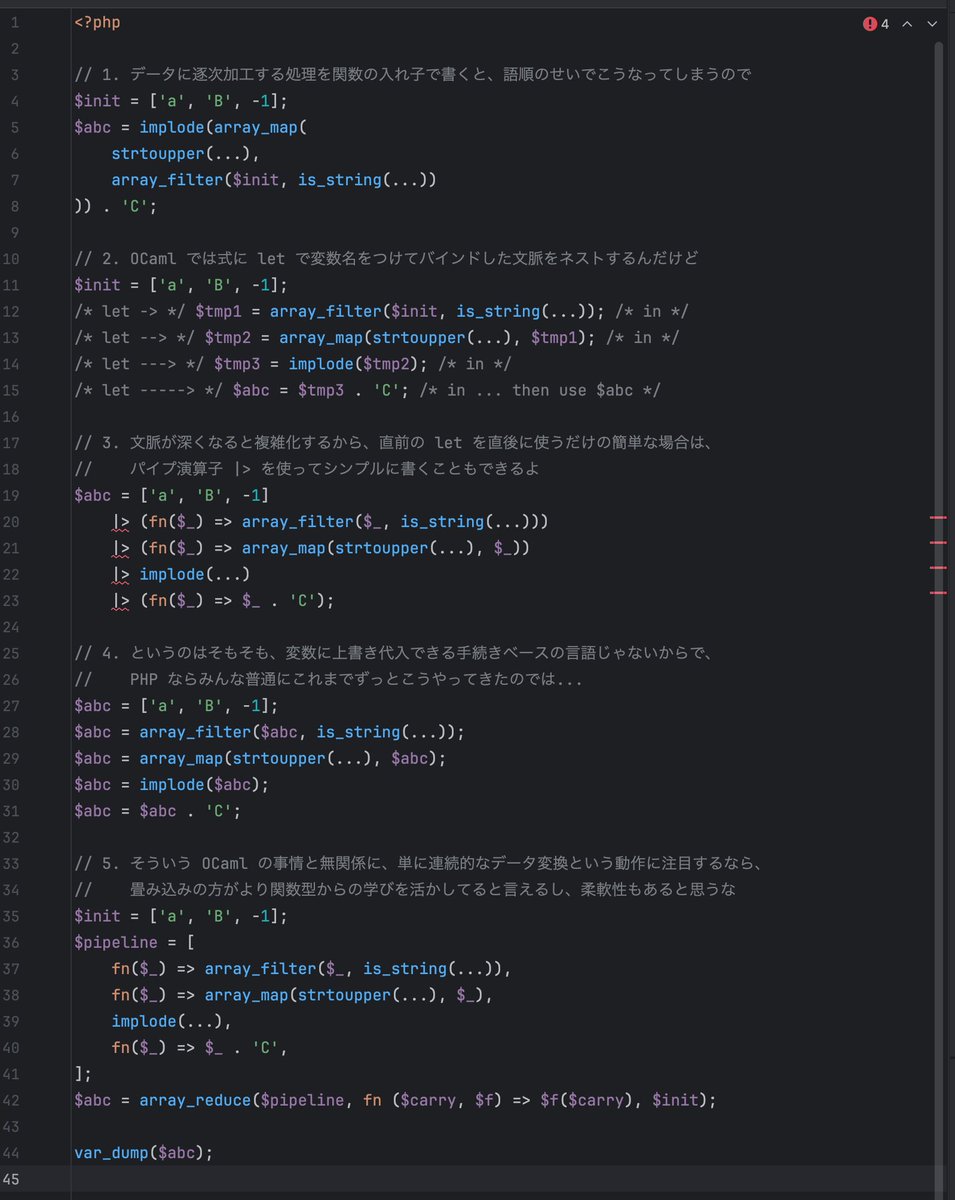Click strtoupper(...) on line 6
Viewport: 955px width, 1200px height.
pos(185,153)
